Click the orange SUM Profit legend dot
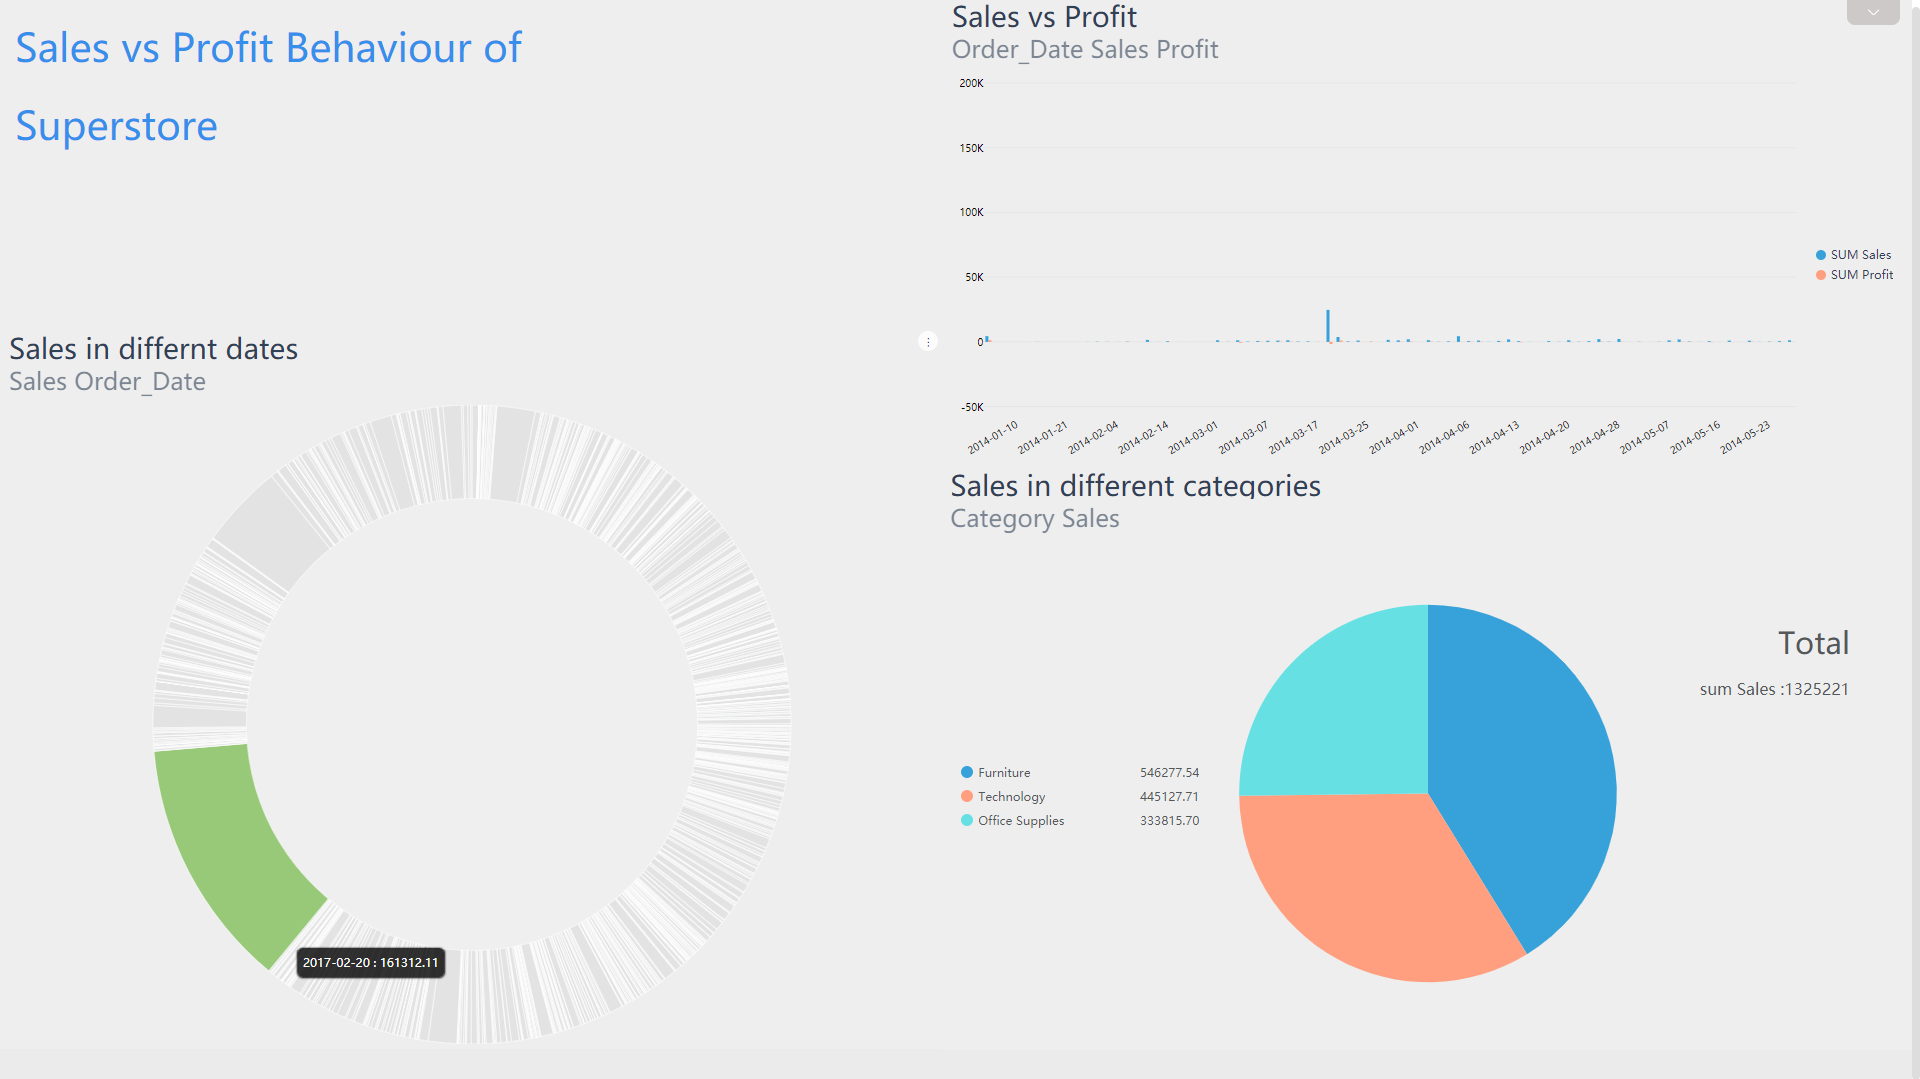Screen dimensions: 1920x1079 1821,275
